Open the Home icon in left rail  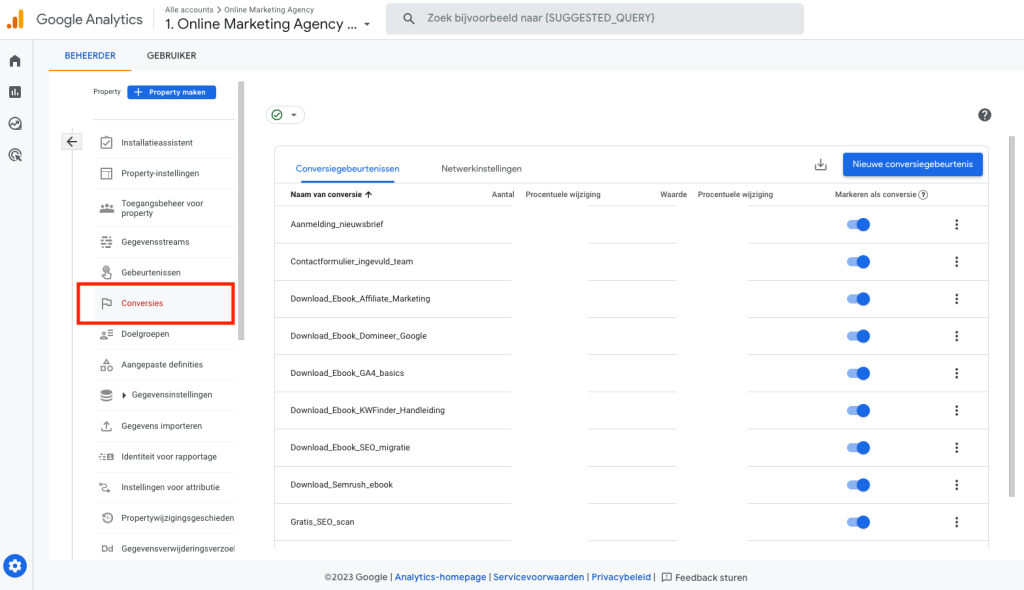[15, 61]
